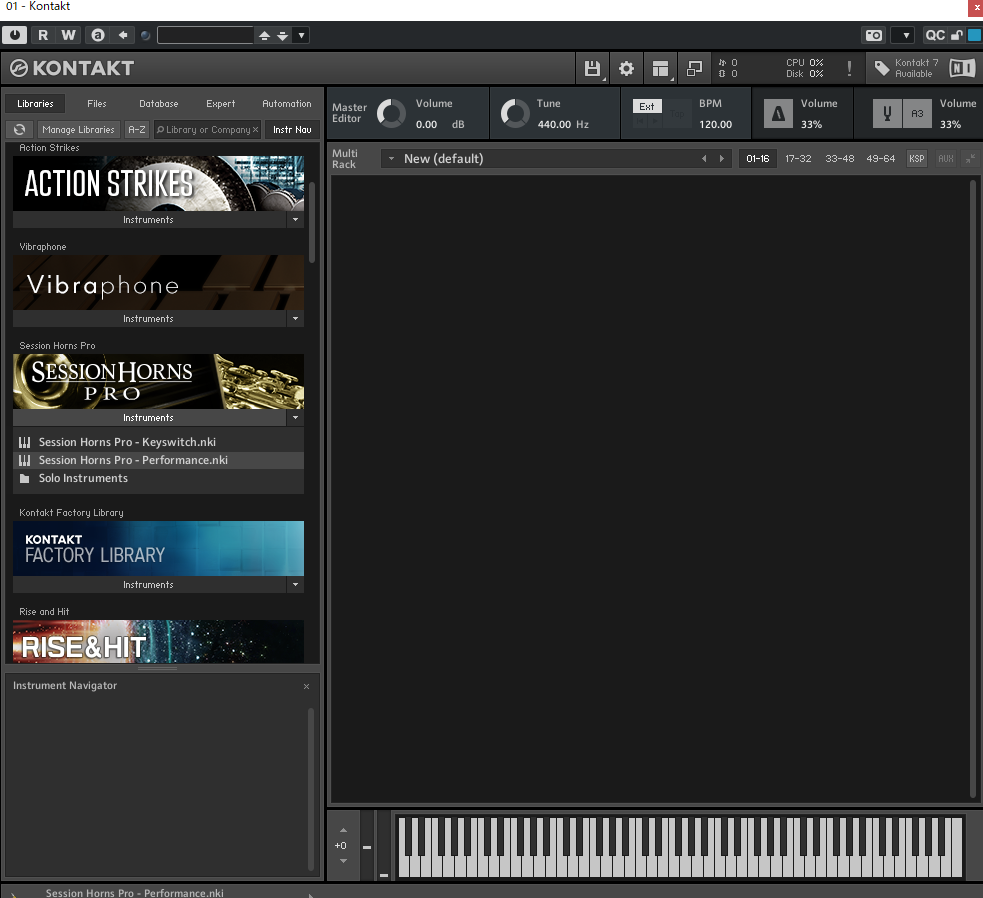Select the 17-32 rack pages tab
This screenshot has width=983, height=898.
pyautogui.click(x=798, y=158)
